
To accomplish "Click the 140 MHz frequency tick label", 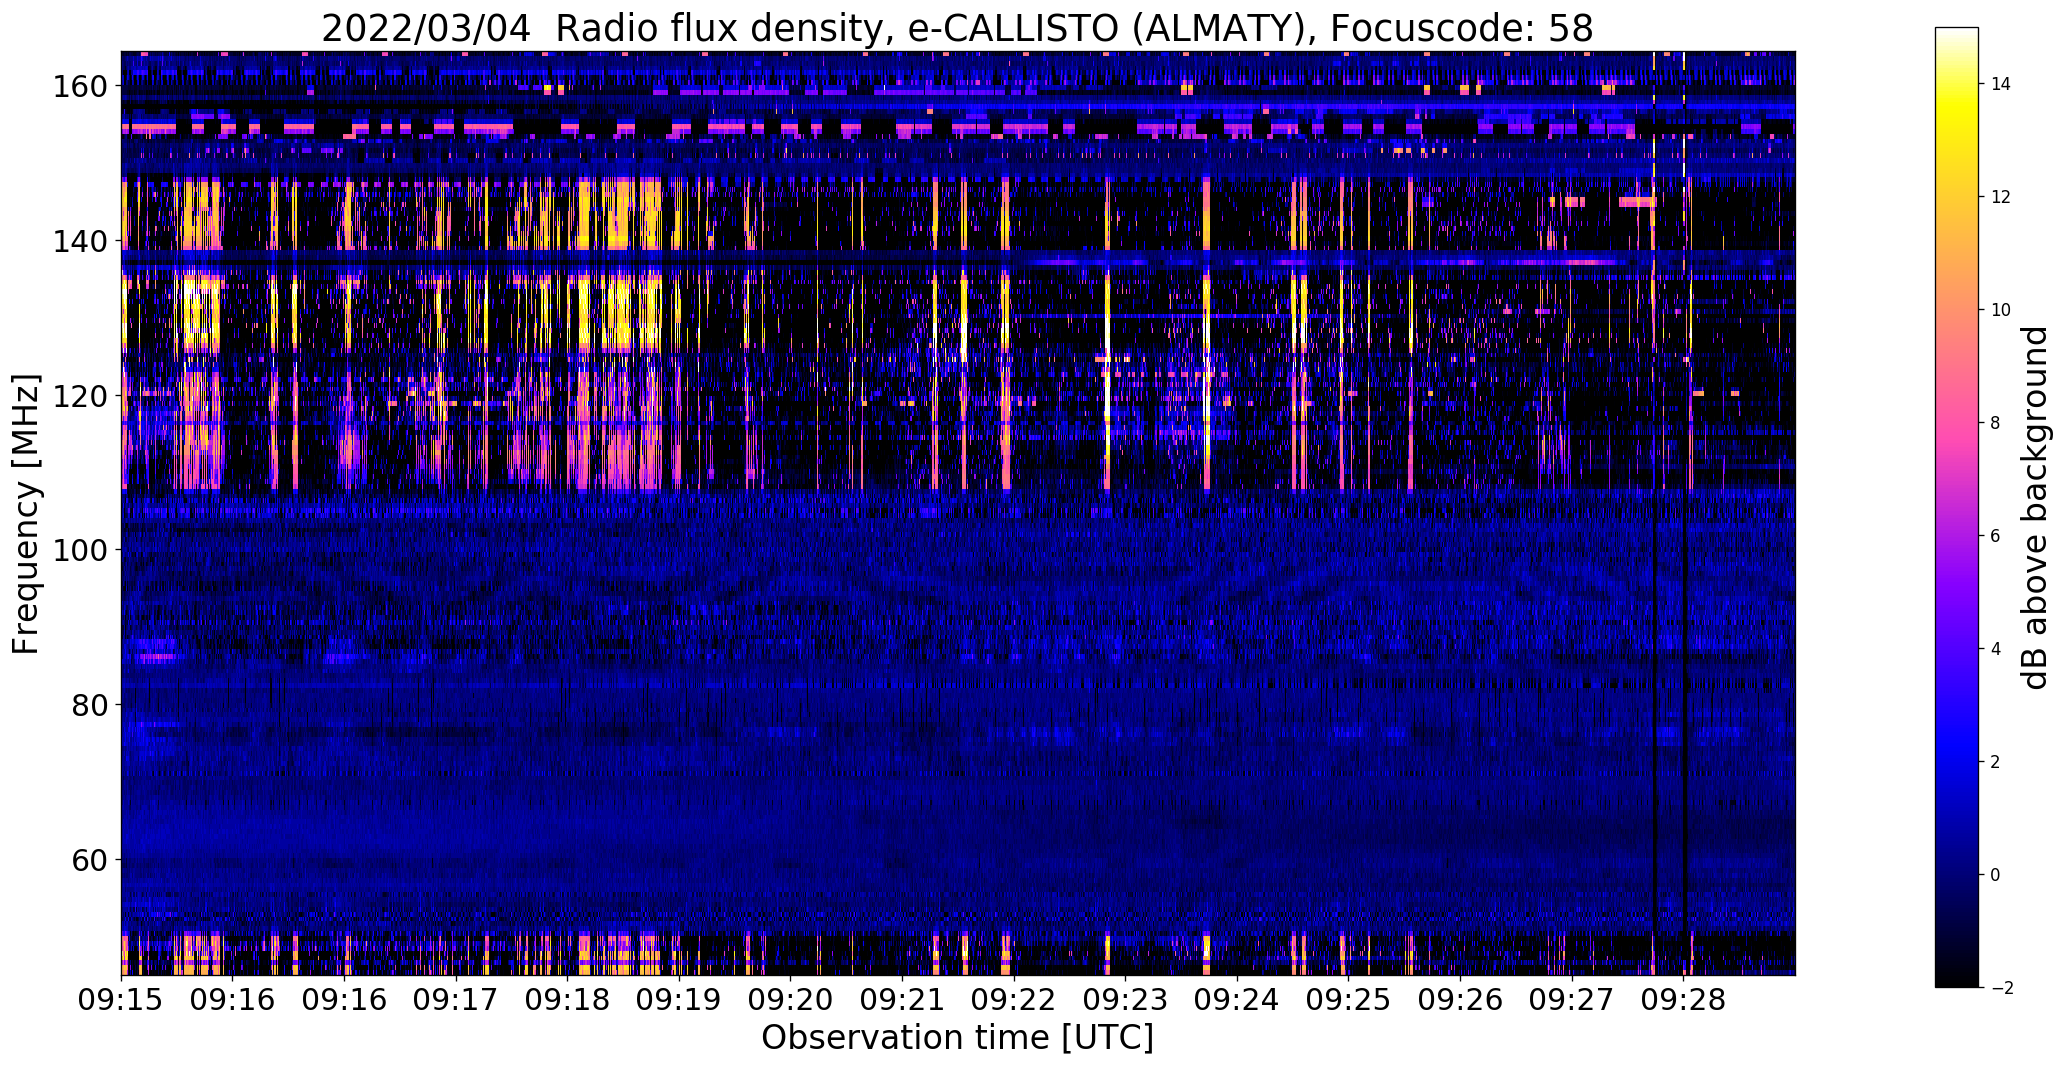I will click(x=79, y=242).
